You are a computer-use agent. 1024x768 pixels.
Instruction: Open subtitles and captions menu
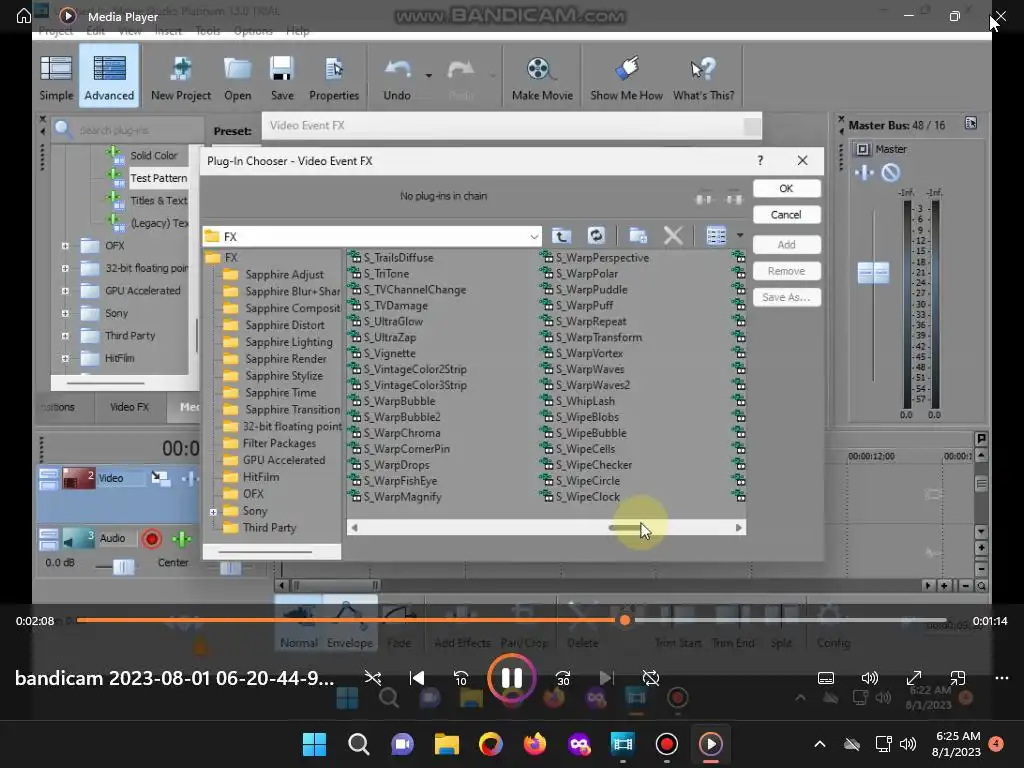[x=825, y=679]
